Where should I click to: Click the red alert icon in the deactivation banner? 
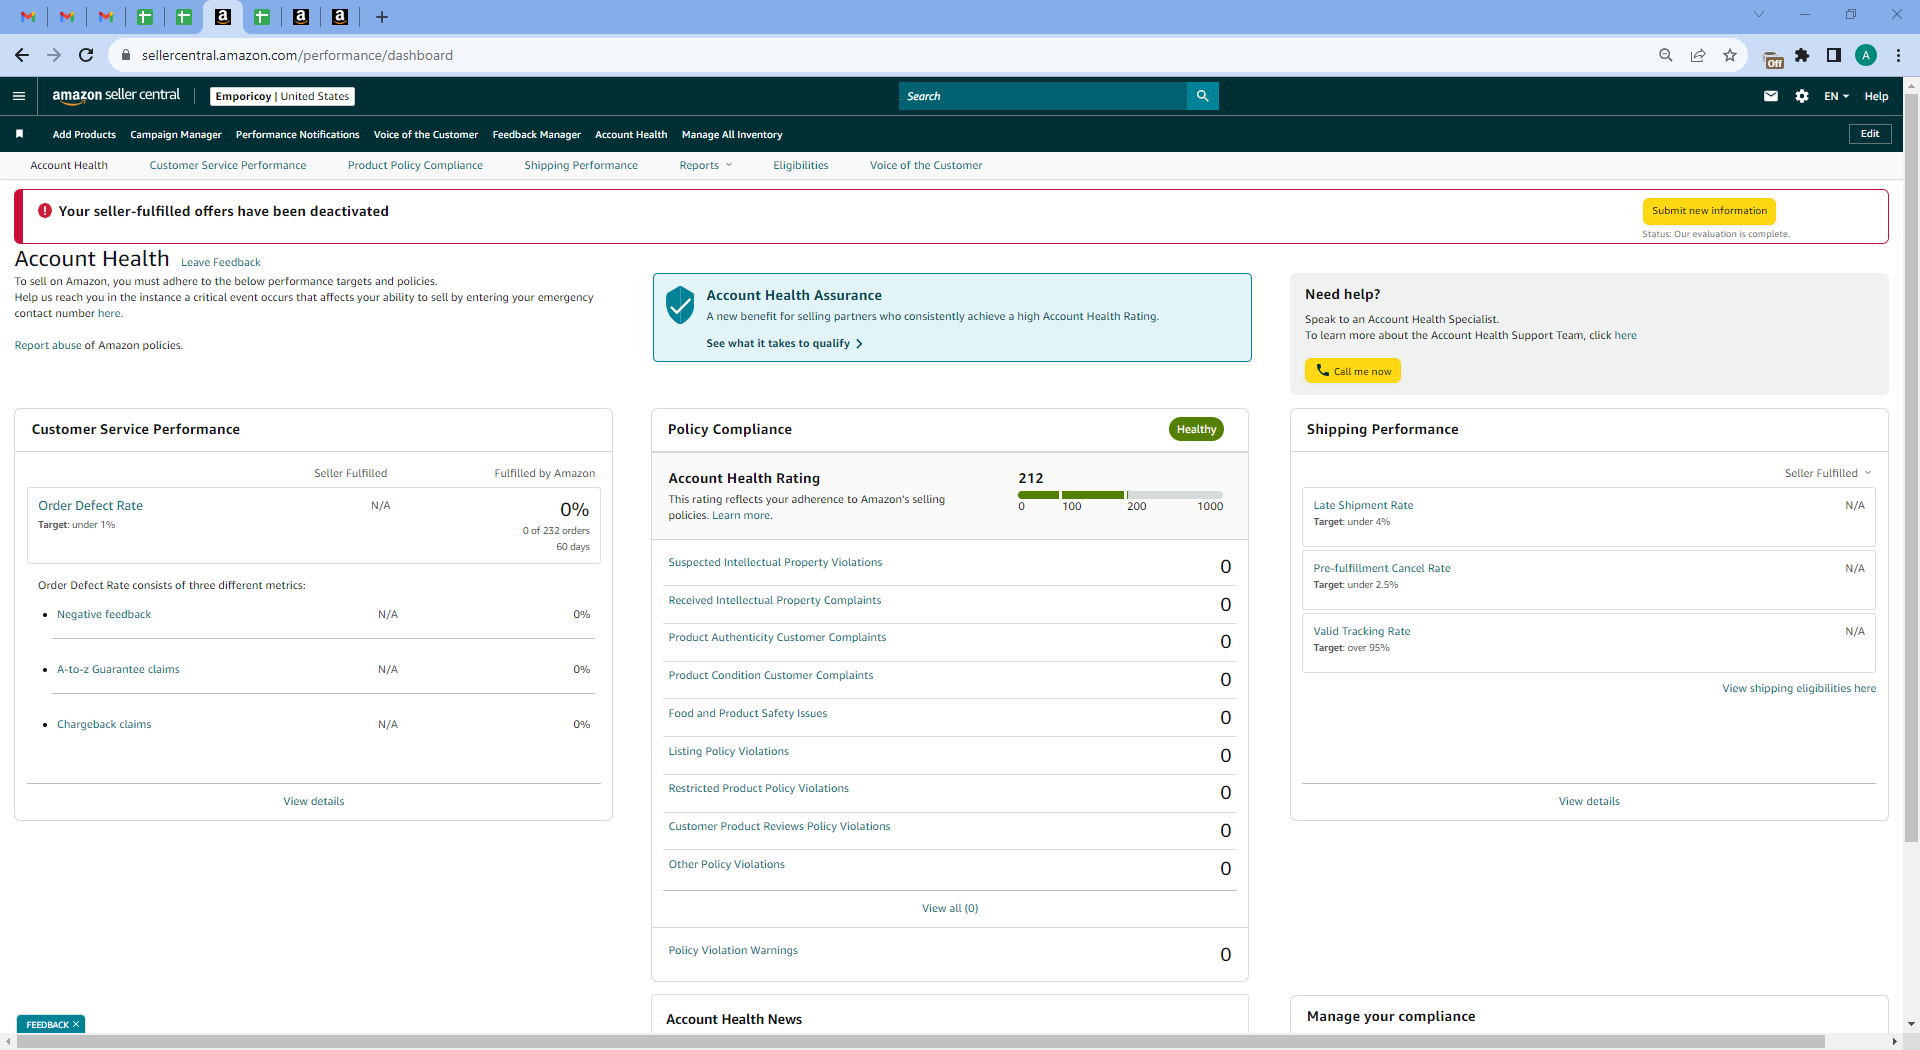tap(44, 211)
